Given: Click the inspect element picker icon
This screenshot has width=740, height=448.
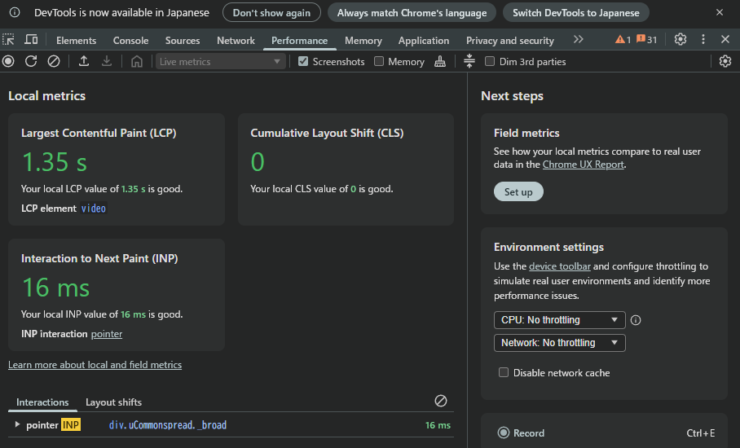Looking at the screenshot, I should coord(9,40).
